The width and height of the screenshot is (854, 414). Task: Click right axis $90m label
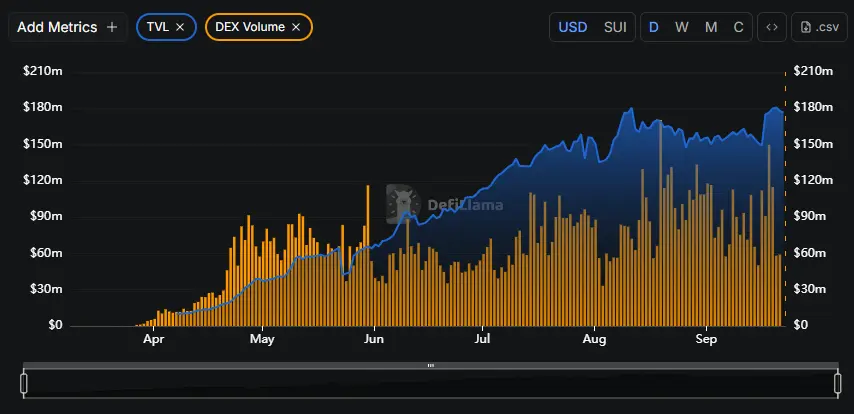coord(810,216)
